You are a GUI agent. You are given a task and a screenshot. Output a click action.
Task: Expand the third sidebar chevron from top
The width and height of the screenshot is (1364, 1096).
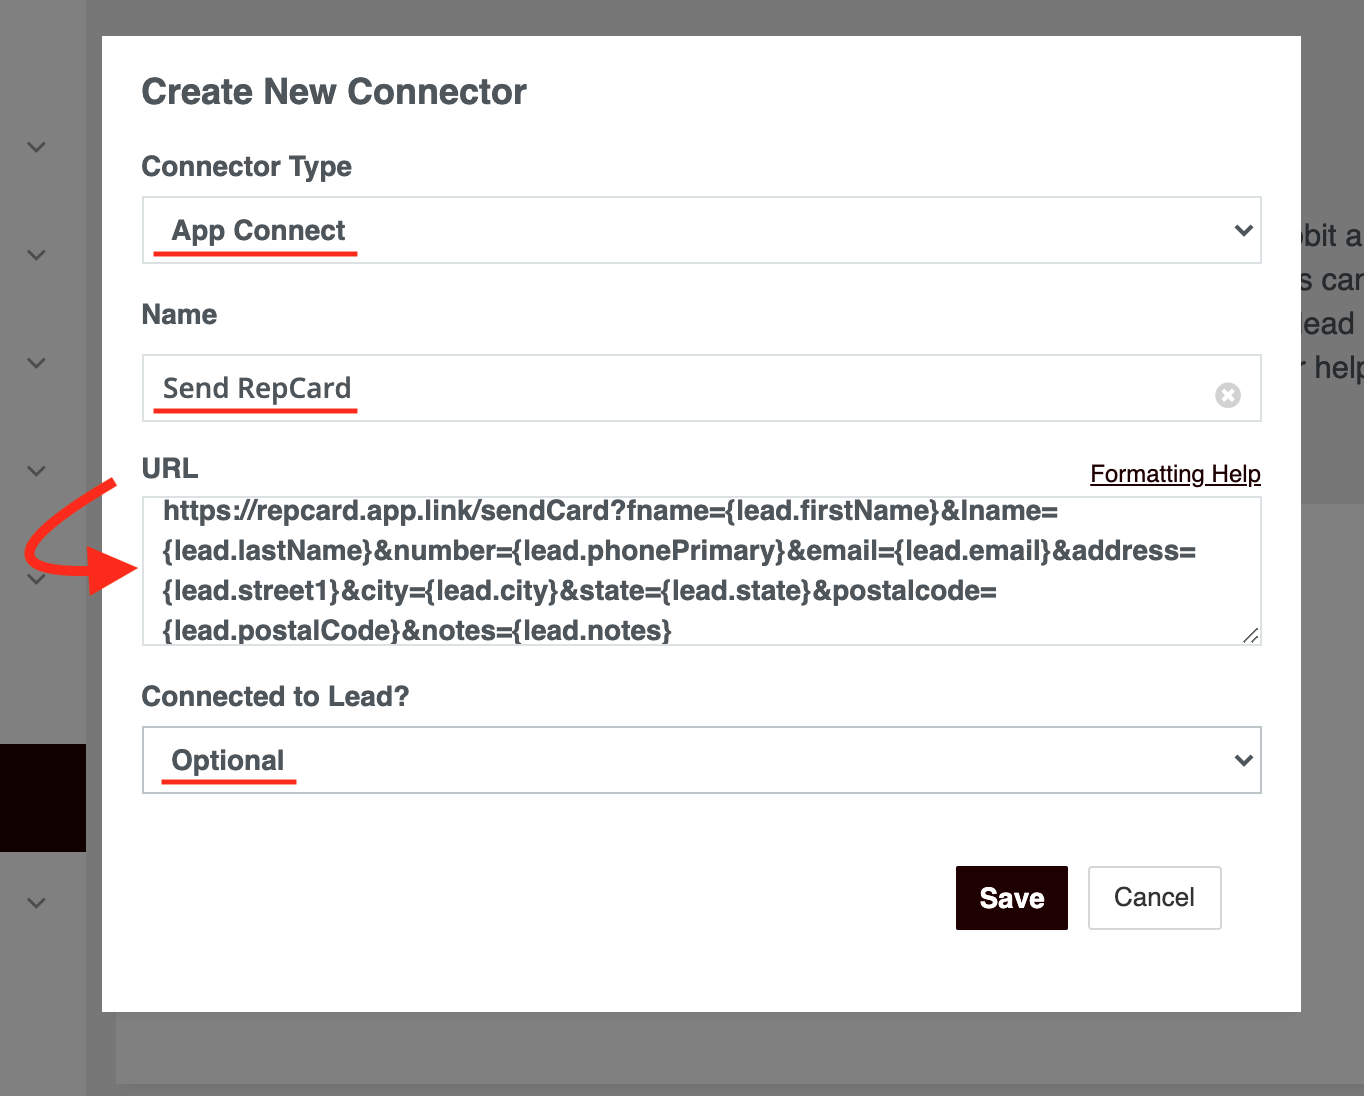(36, 363)
